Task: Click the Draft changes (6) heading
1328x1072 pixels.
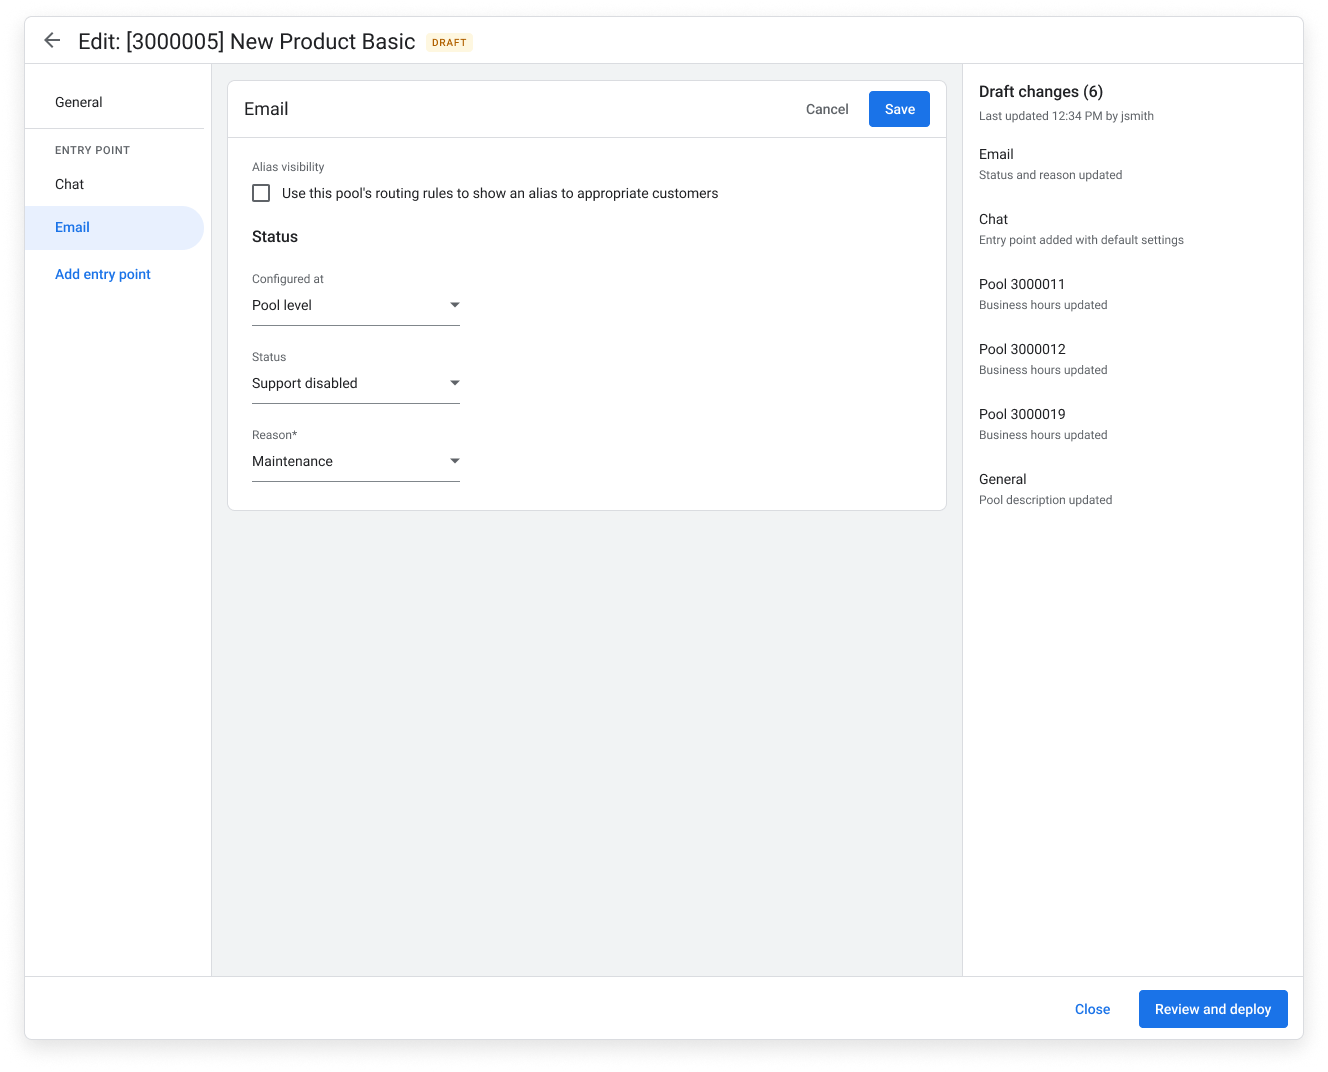Action: pyautogui.click(x=1041, y=91)
